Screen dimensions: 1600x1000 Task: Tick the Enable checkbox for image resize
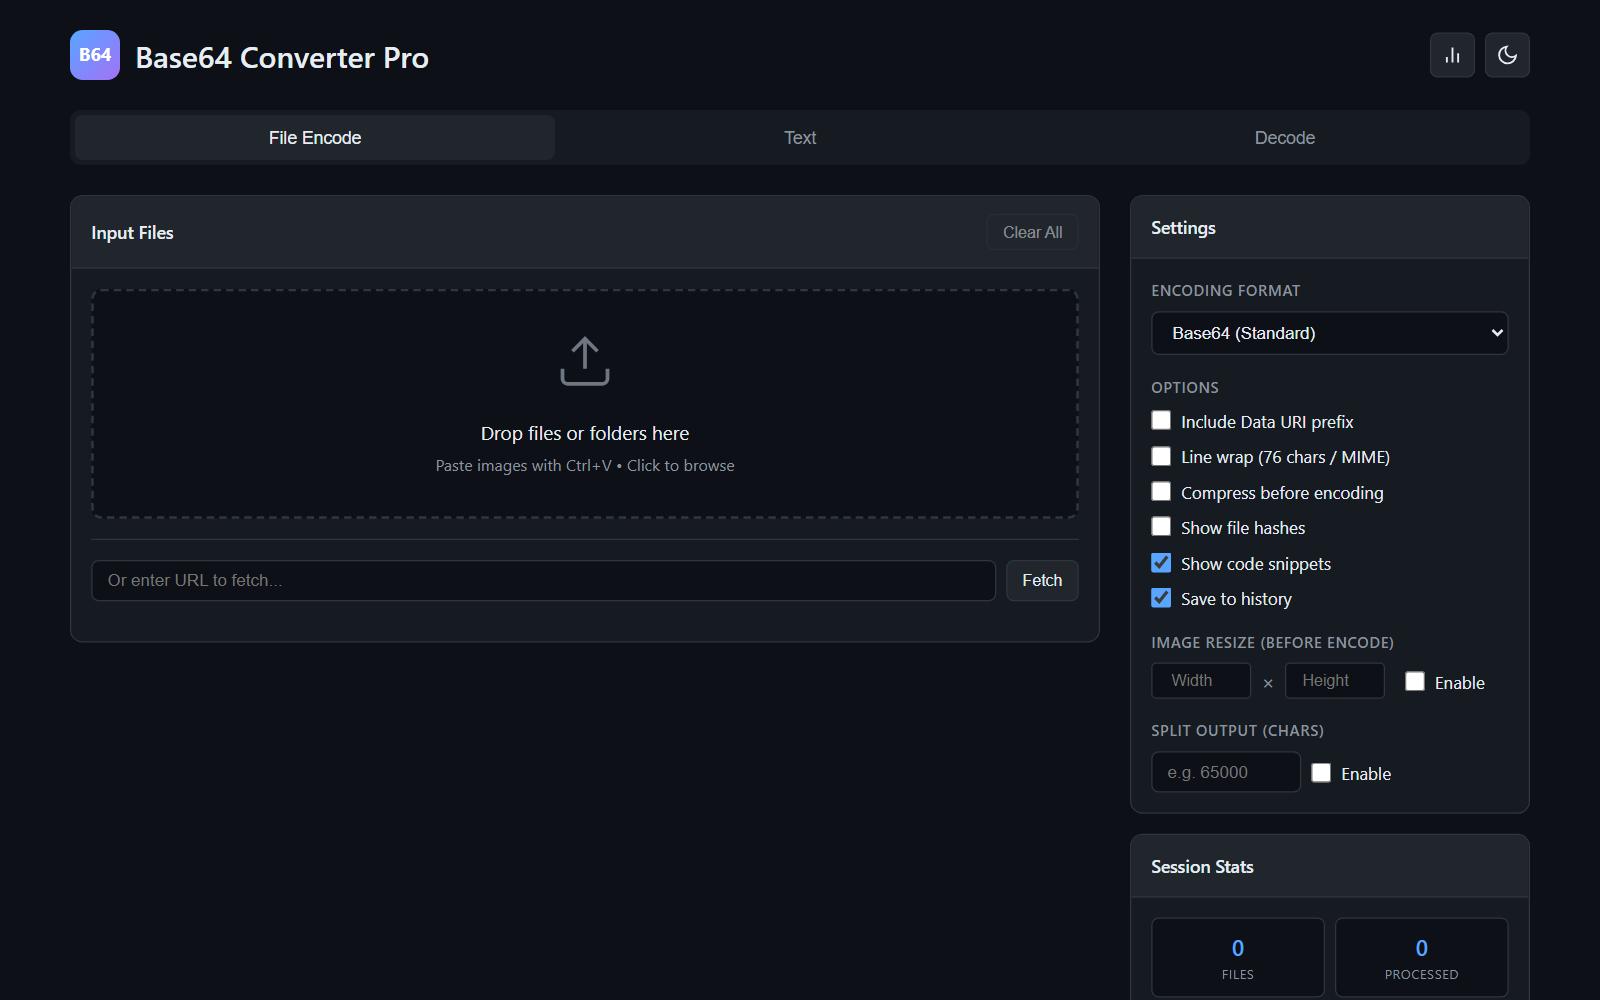click(x=1415, y=682)
